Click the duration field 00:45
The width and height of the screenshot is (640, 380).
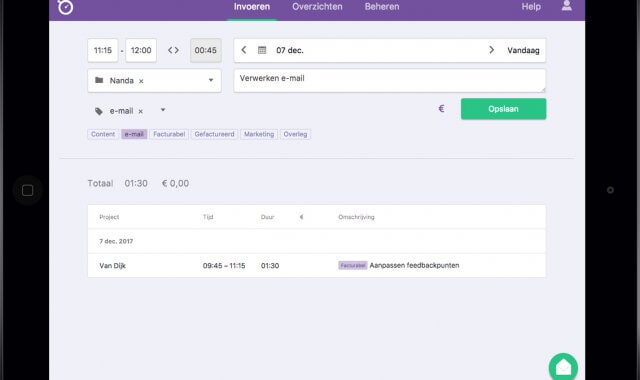tap(206, 50)
